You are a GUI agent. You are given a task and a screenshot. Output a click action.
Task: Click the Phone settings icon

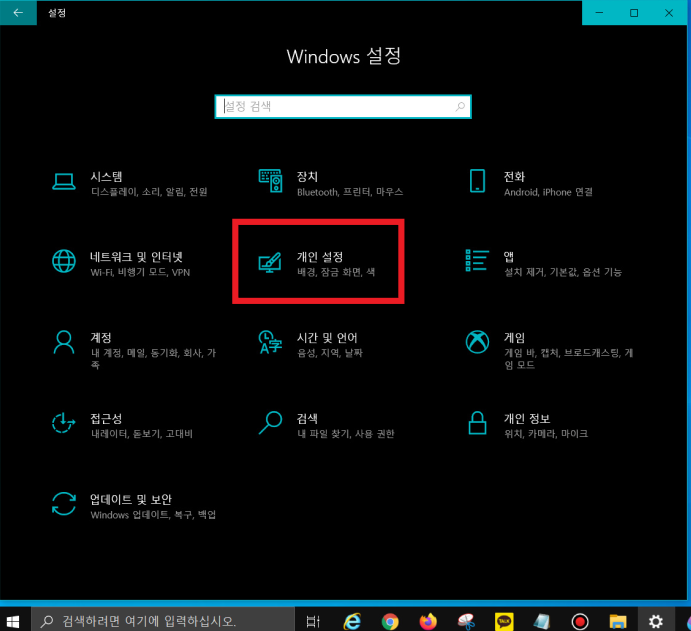[x=477, y=181]
